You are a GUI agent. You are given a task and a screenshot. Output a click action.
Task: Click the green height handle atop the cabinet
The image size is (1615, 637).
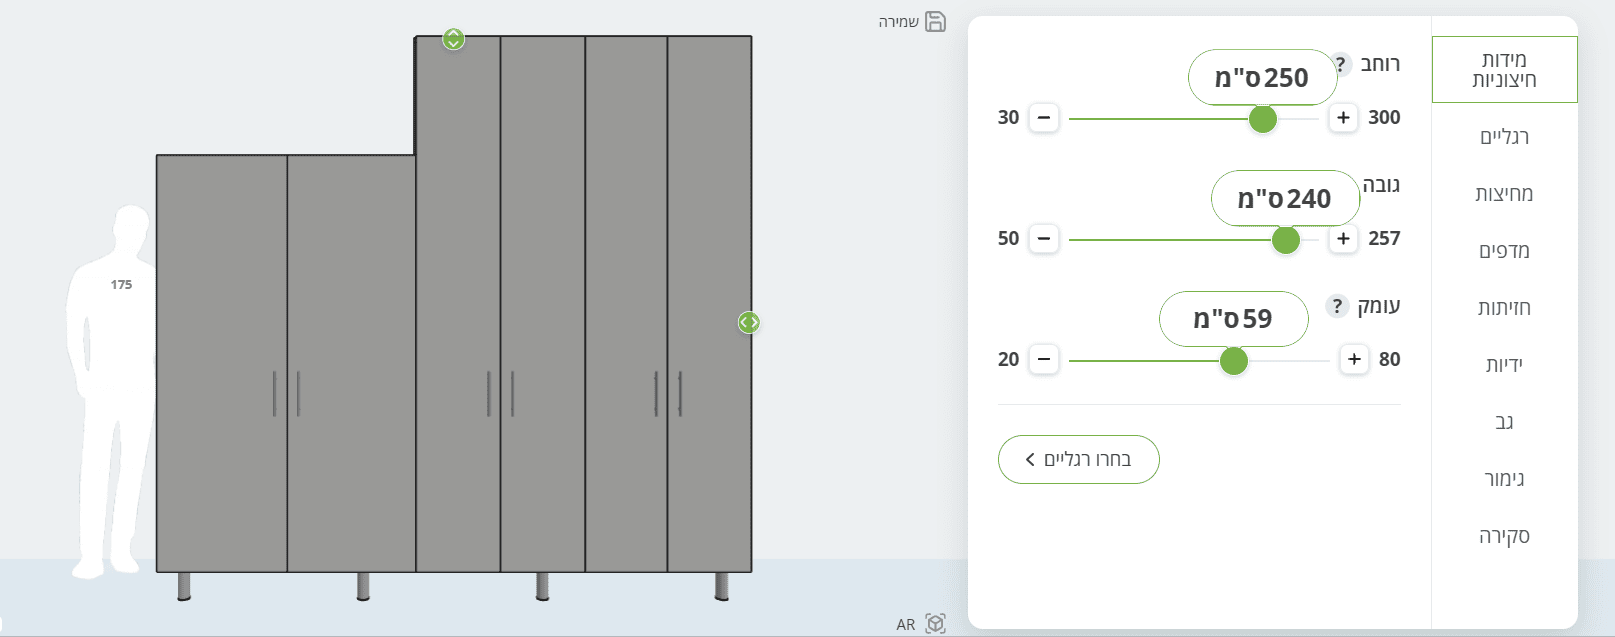point(454,39)
